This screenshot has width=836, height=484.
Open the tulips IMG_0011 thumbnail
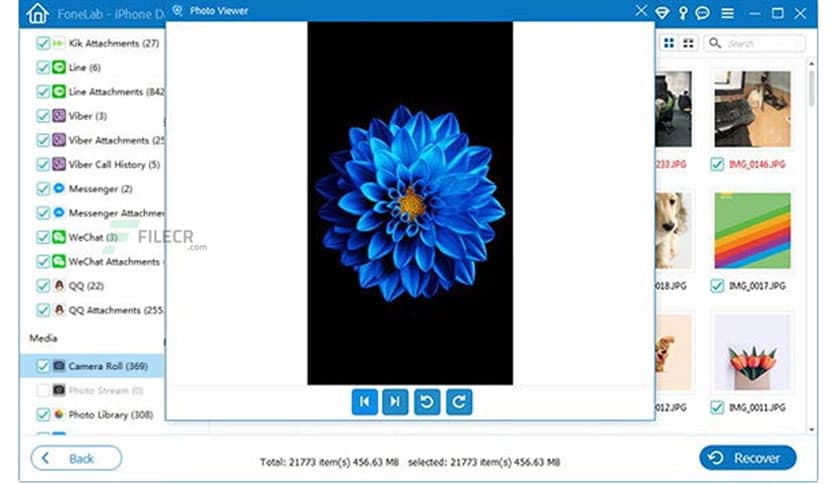752,352
